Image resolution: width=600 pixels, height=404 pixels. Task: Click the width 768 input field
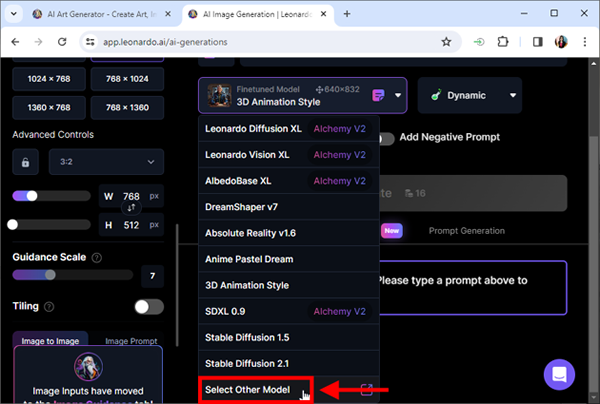131,196
